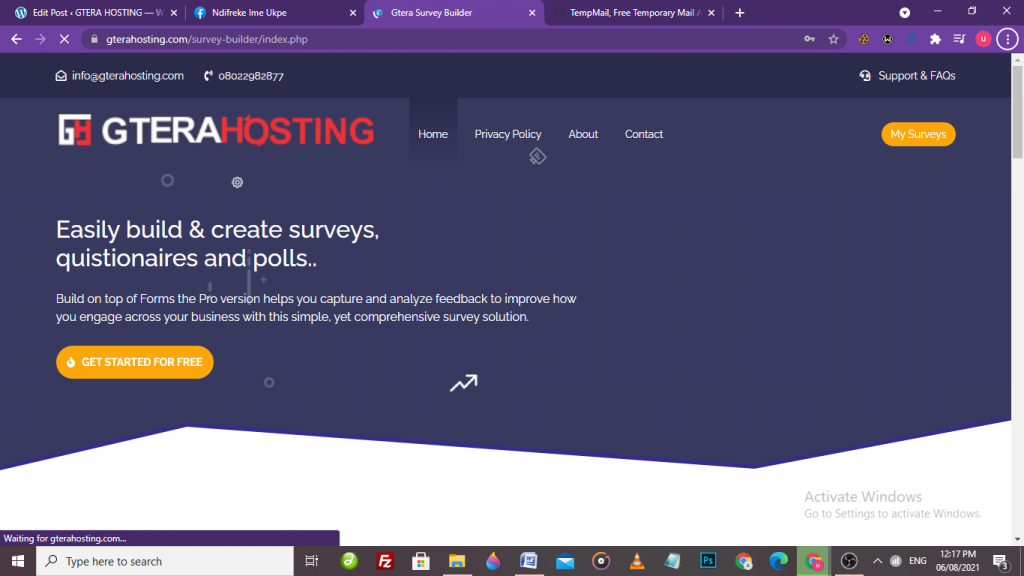The height and width of the screenshot is (576, 1024).
Task: Switch to Ndifreke Ime Ukpe Facebook tab
Action: pos(274,12)
